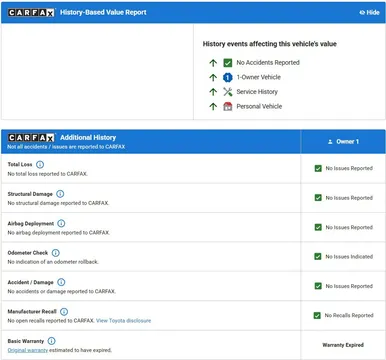Click the Structural Damage green check mark

click(x=318, y=198)
